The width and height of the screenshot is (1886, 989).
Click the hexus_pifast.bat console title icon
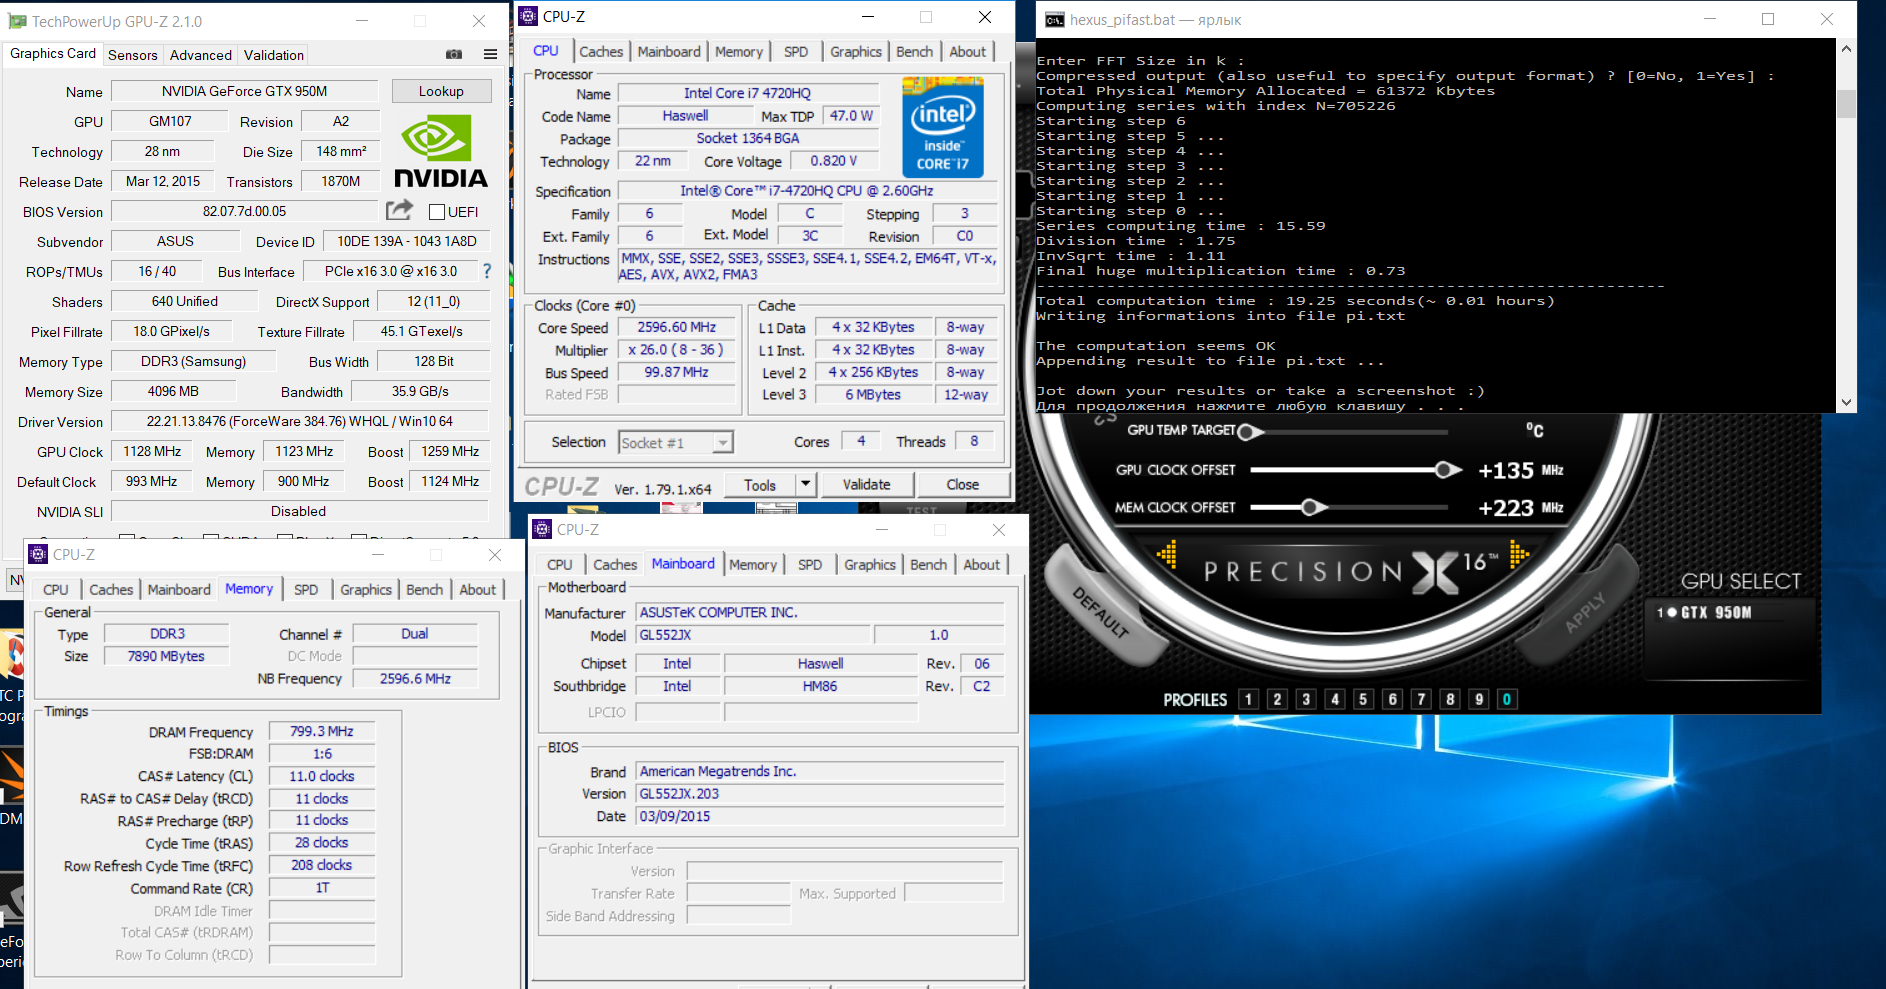[x=1054, y=20]
